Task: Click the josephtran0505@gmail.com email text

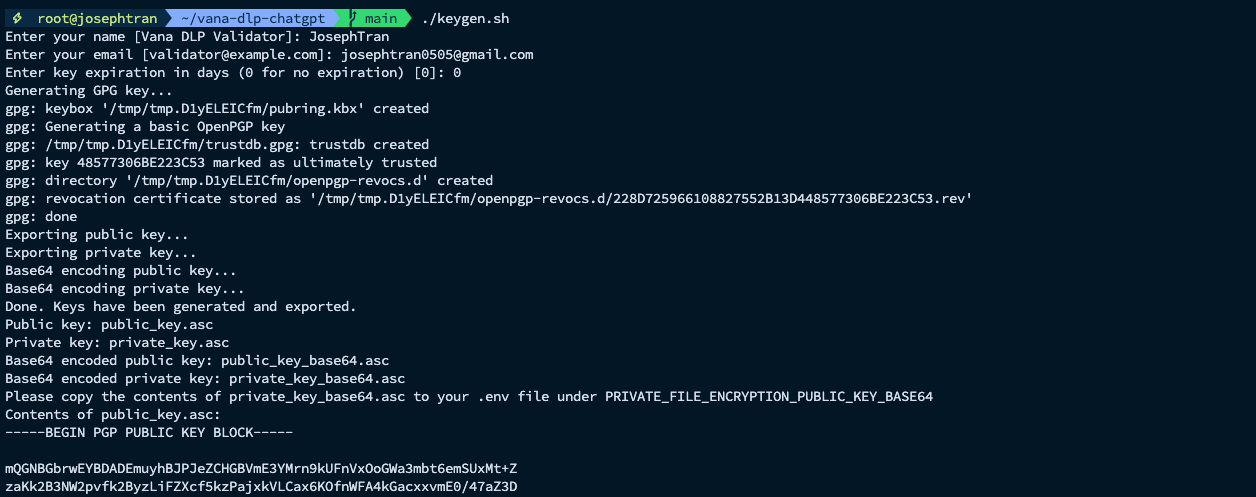Action: 437,55
